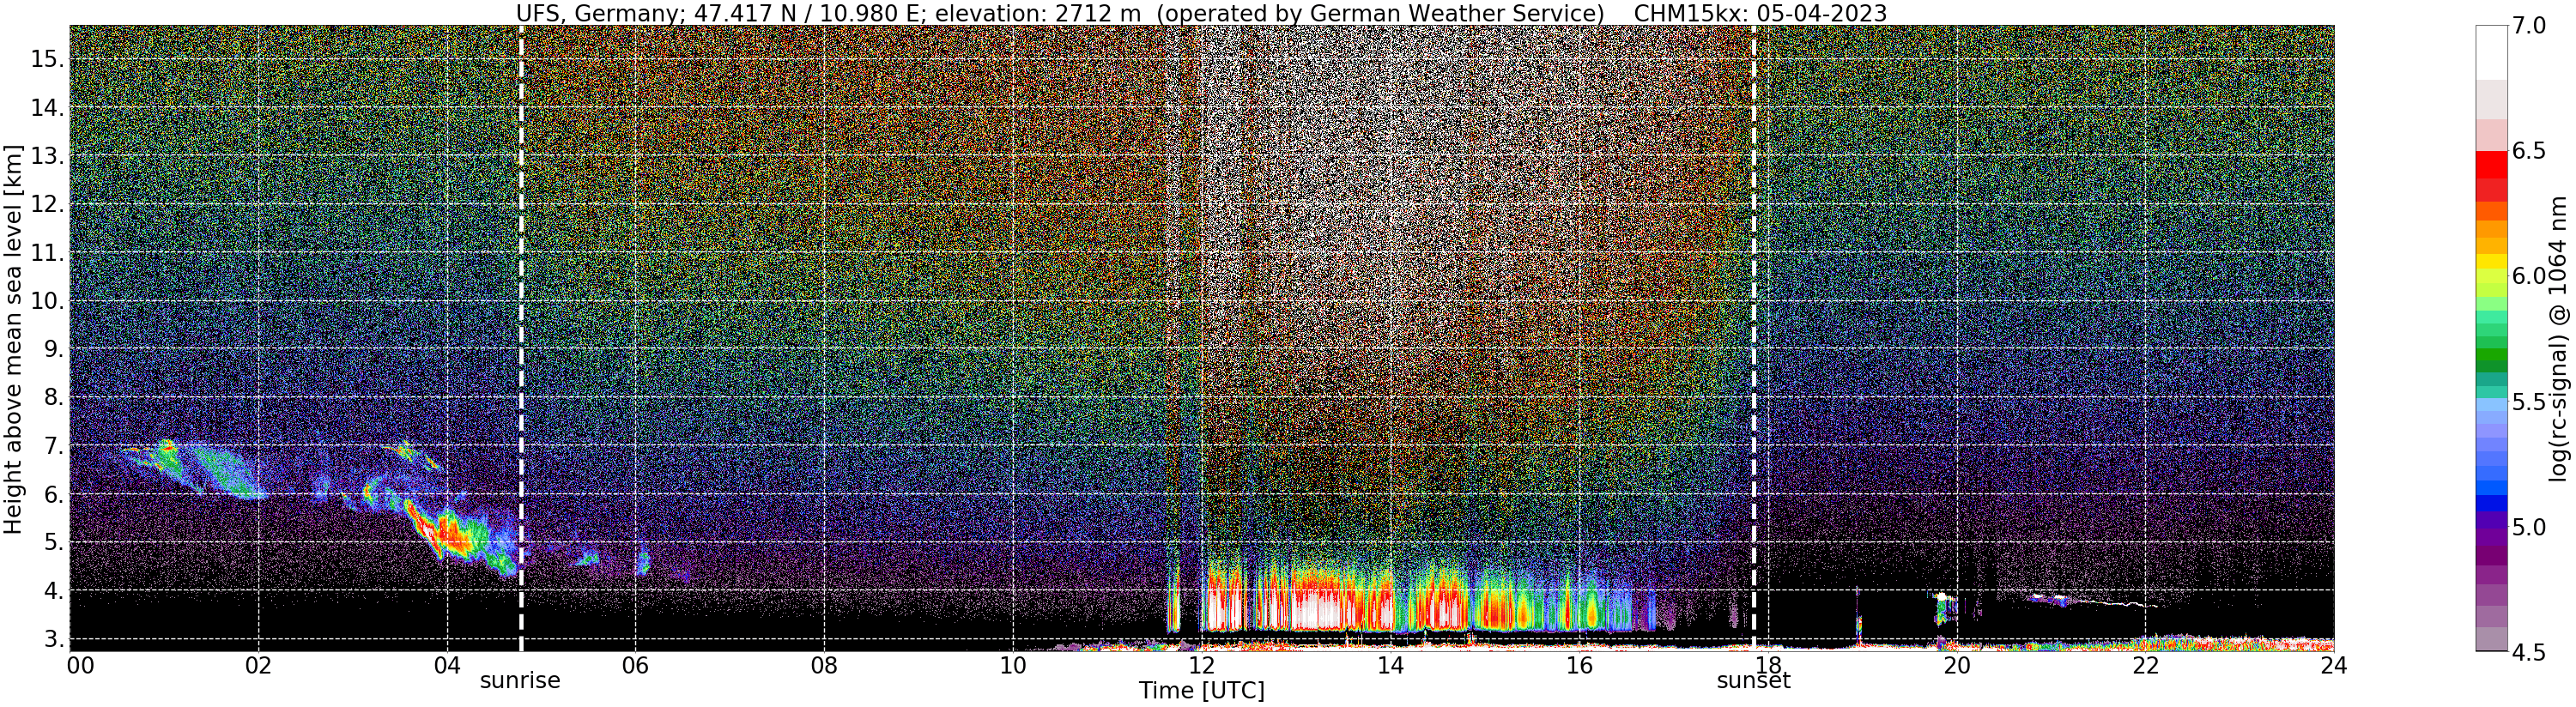Click the x-axis tick label '24'
Viewport: 2576px width, 707px height.
coord(2333,666)
